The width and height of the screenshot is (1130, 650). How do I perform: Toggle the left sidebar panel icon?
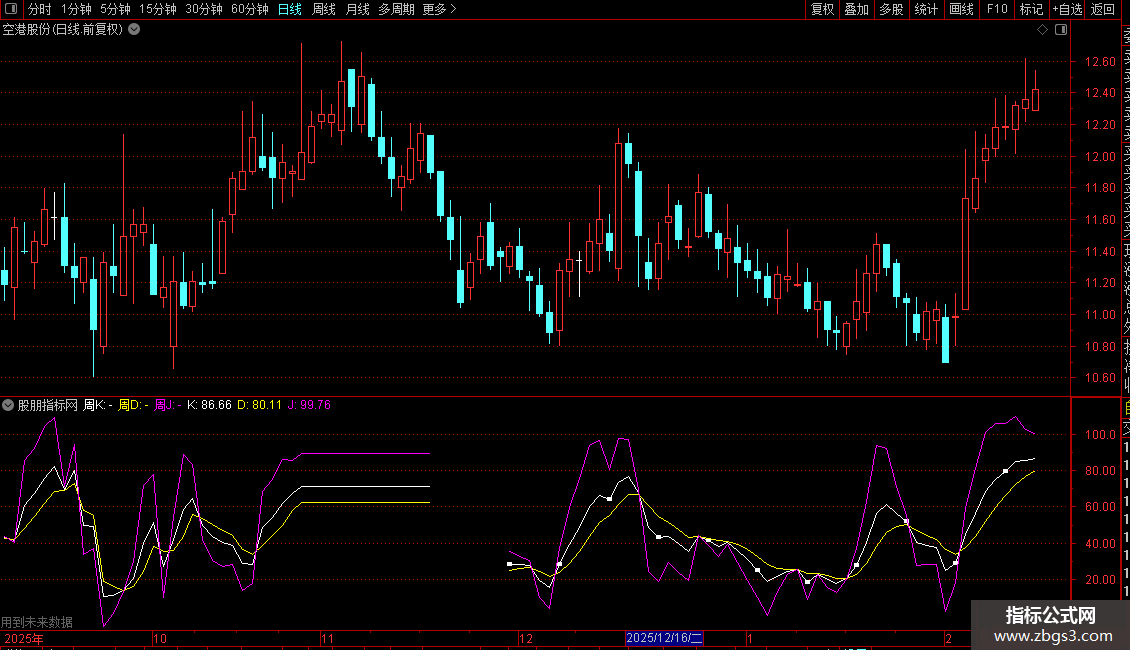click(x=12, y=9)
